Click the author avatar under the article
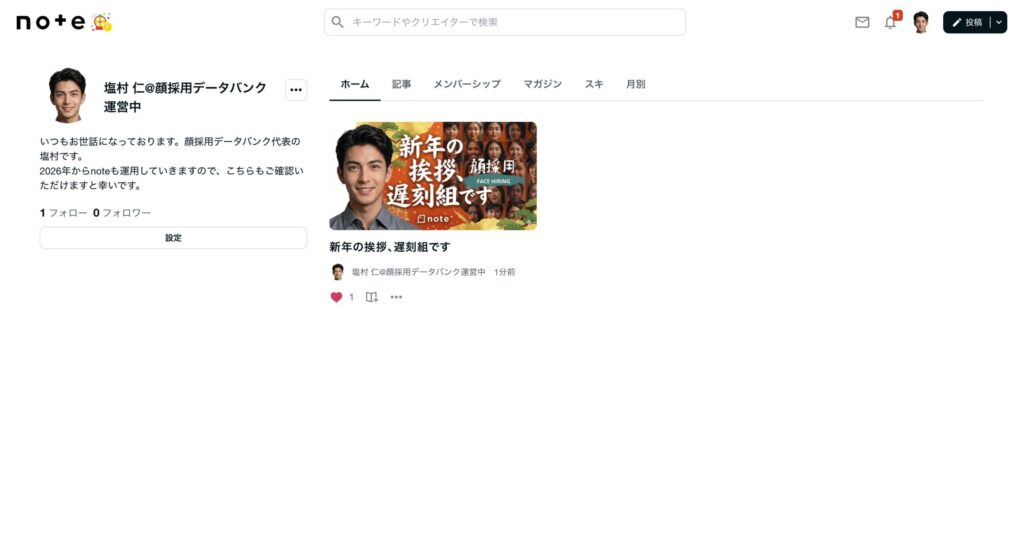The image size is (1024, 555). coord(338,272)
